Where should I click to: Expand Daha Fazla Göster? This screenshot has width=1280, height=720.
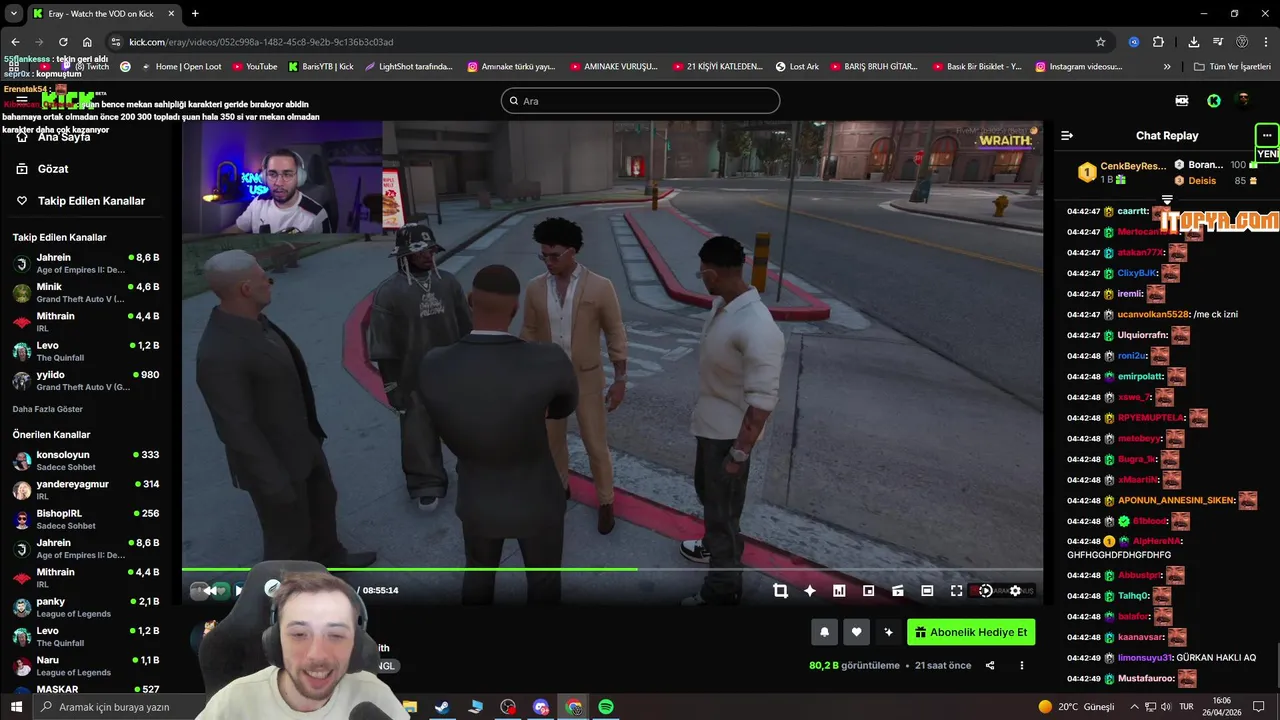[48, 409]
